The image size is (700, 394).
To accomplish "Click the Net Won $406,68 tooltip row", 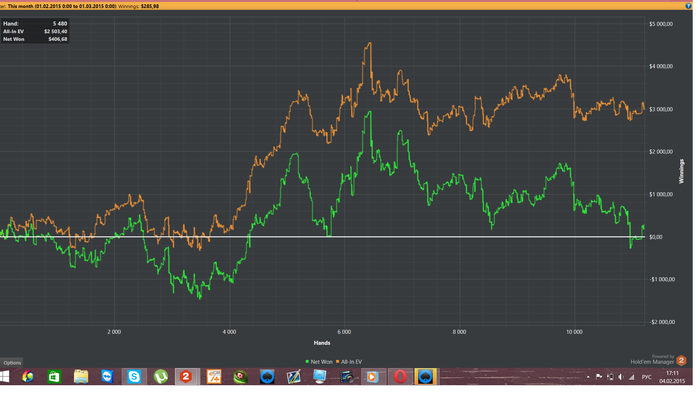I will [35, 39].
